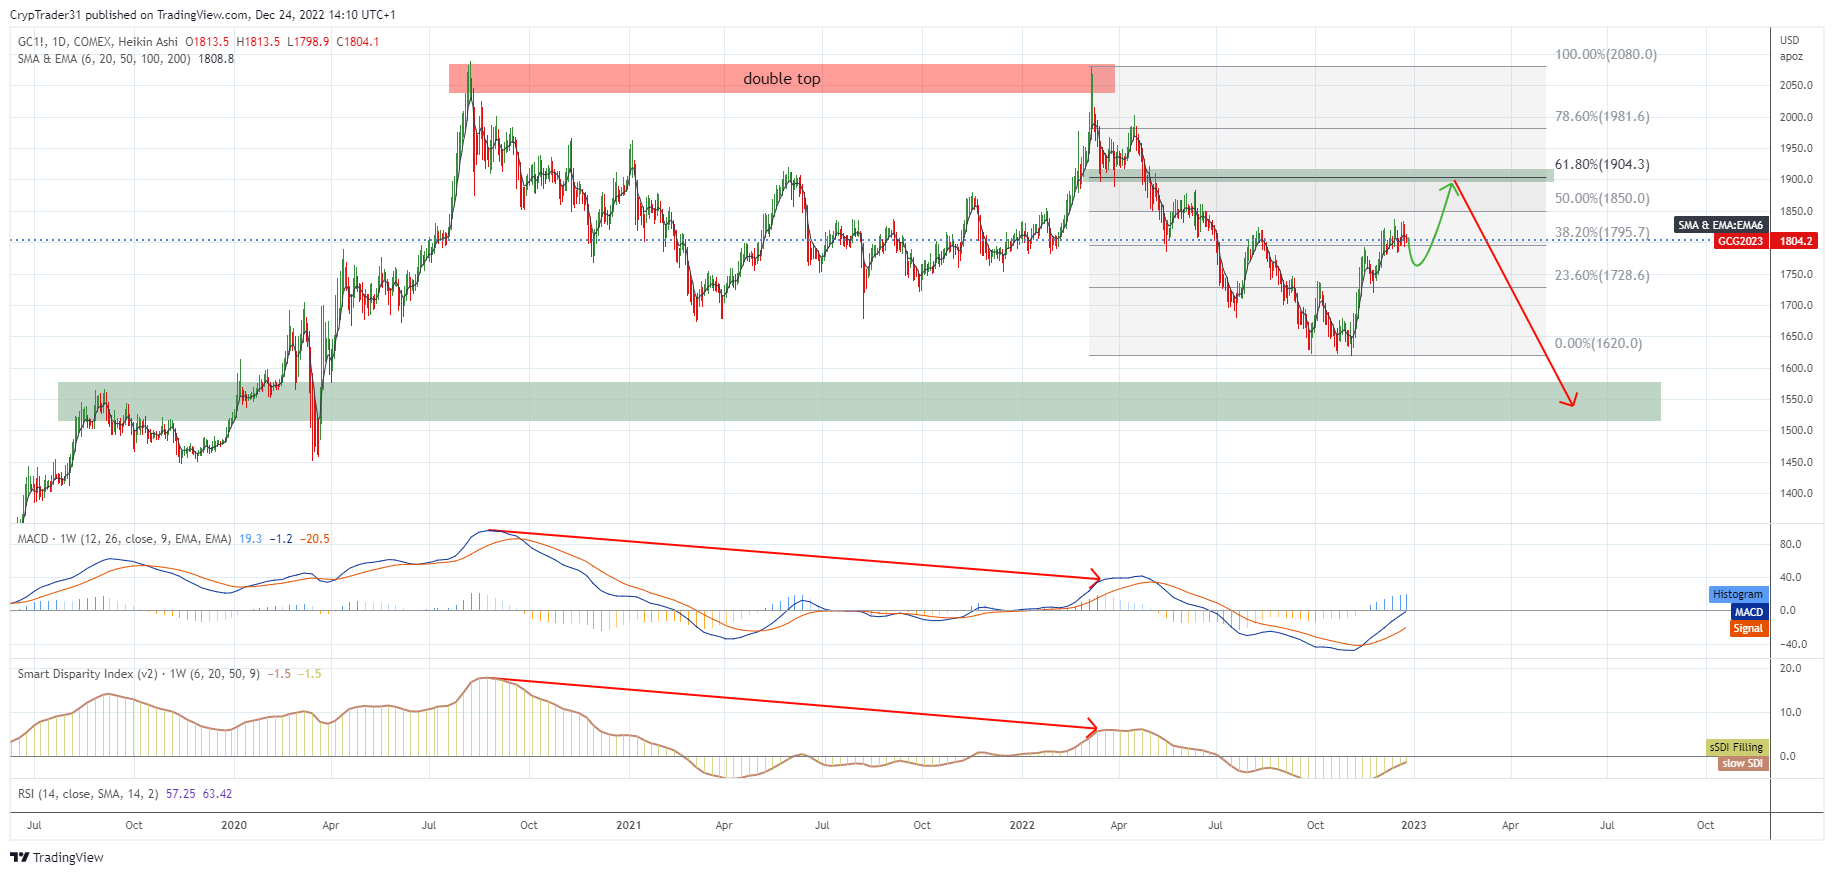Click the 2000.0 price axis label
Viewport: 1834px width, 875px height.
click(x=1796, y=117)
